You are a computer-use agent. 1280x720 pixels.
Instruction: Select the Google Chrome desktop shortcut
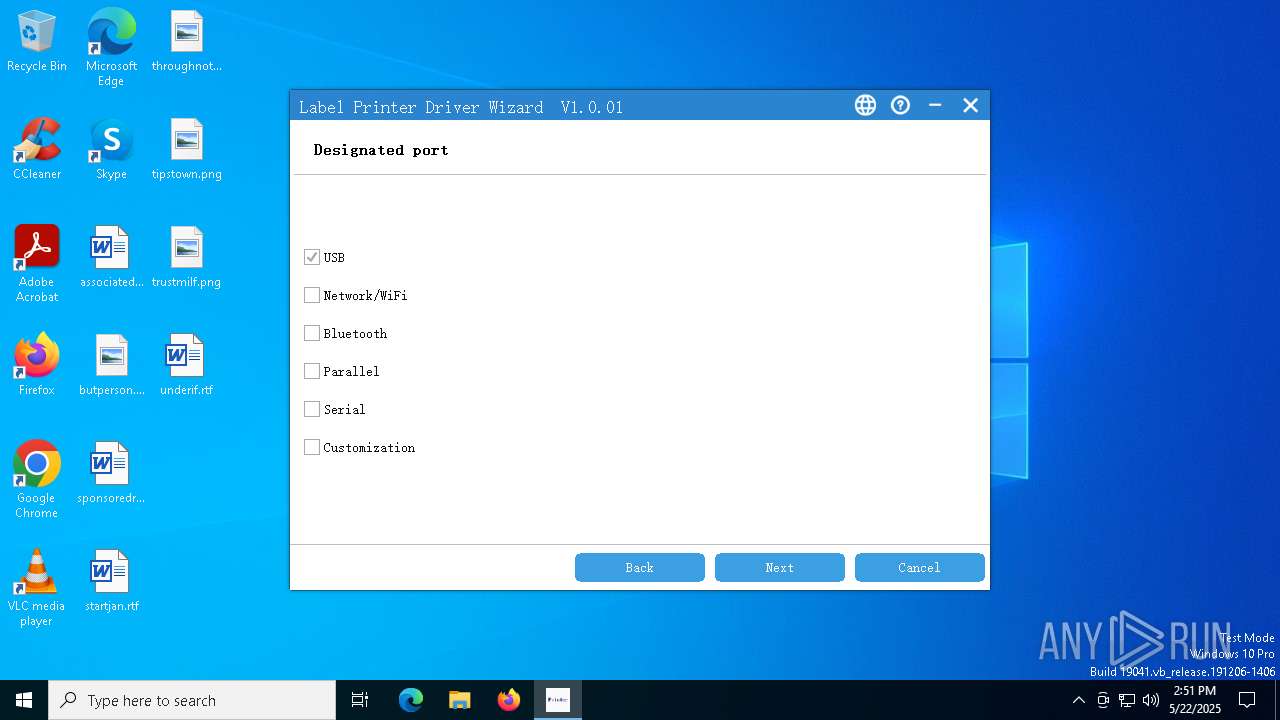pos(37,479)
